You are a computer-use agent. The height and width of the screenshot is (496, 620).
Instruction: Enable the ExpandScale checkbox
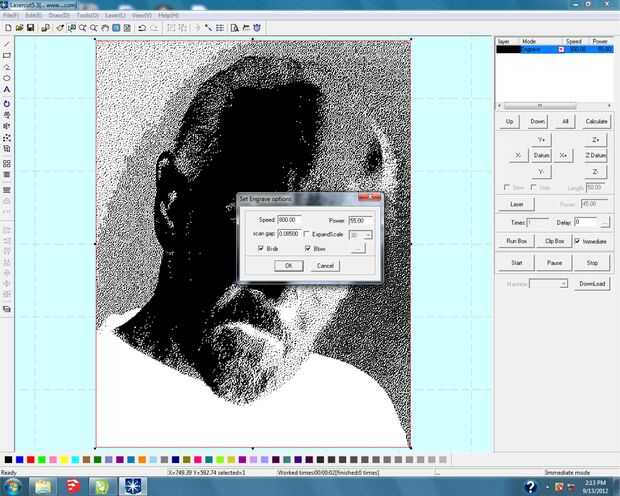307,234
